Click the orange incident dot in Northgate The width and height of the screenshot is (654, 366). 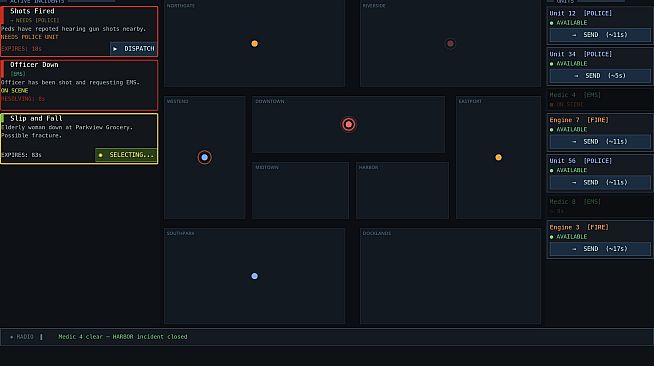[x=254, y=43]
